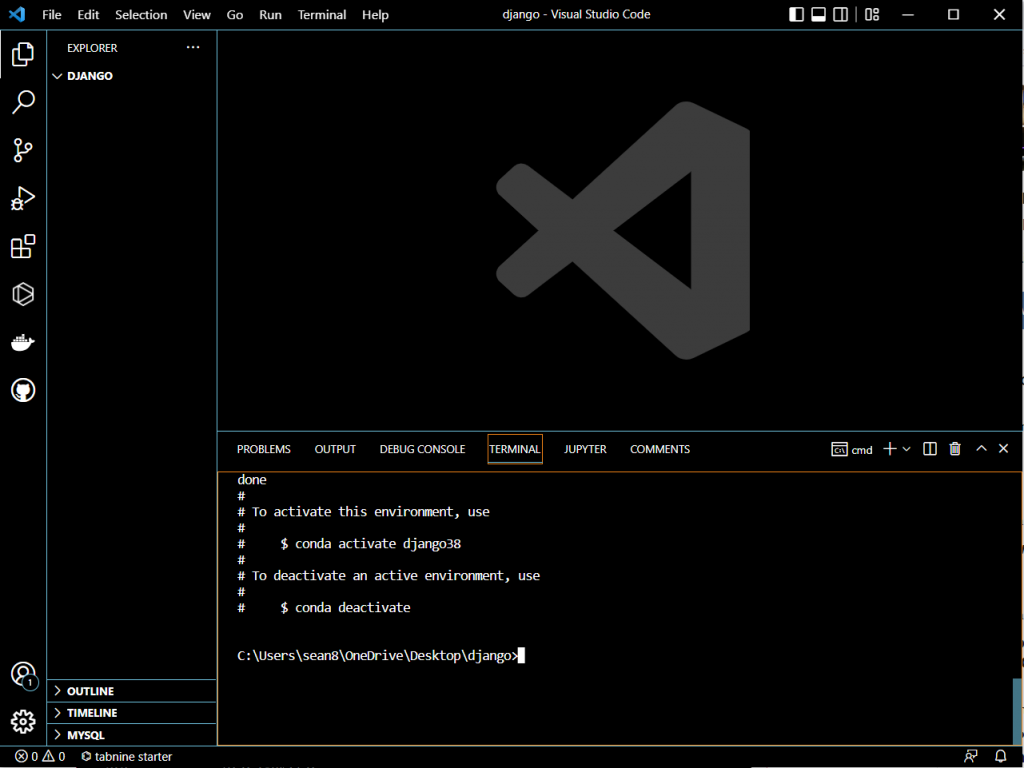Open the Selection menu
The image size is (1024, 768).
point(141,14)
